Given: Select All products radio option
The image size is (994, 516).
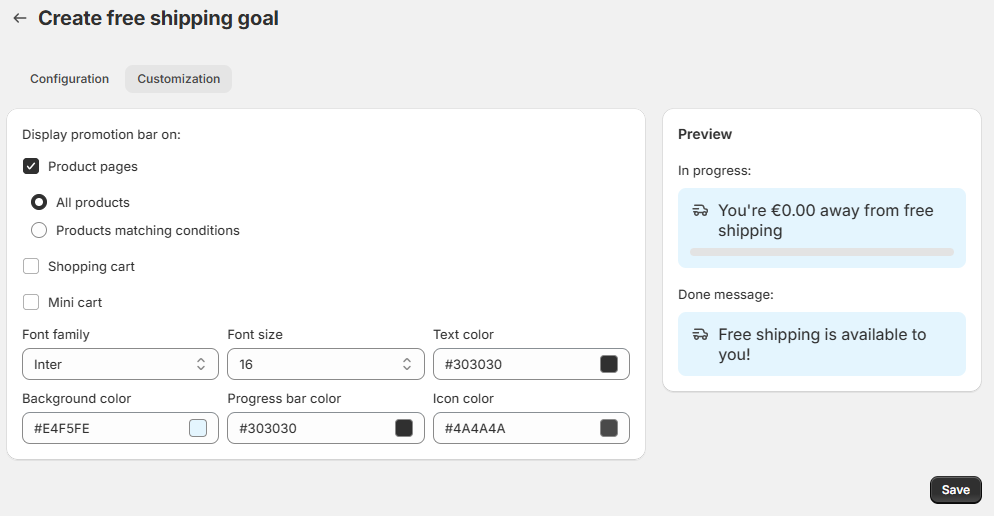Looking at the screenshot, I should tap(39, 203).
